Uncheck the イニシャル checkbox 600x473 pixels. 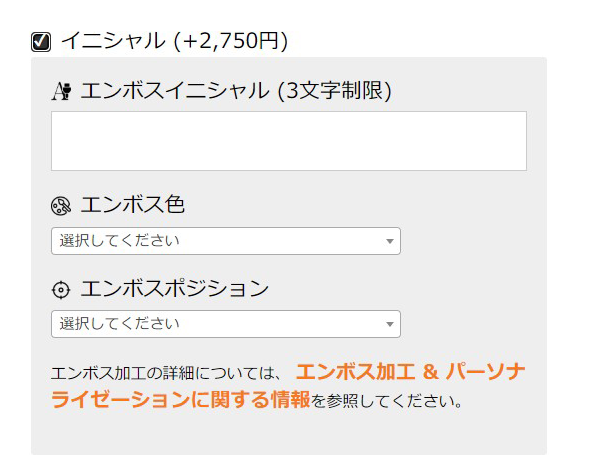coord(41,42)
